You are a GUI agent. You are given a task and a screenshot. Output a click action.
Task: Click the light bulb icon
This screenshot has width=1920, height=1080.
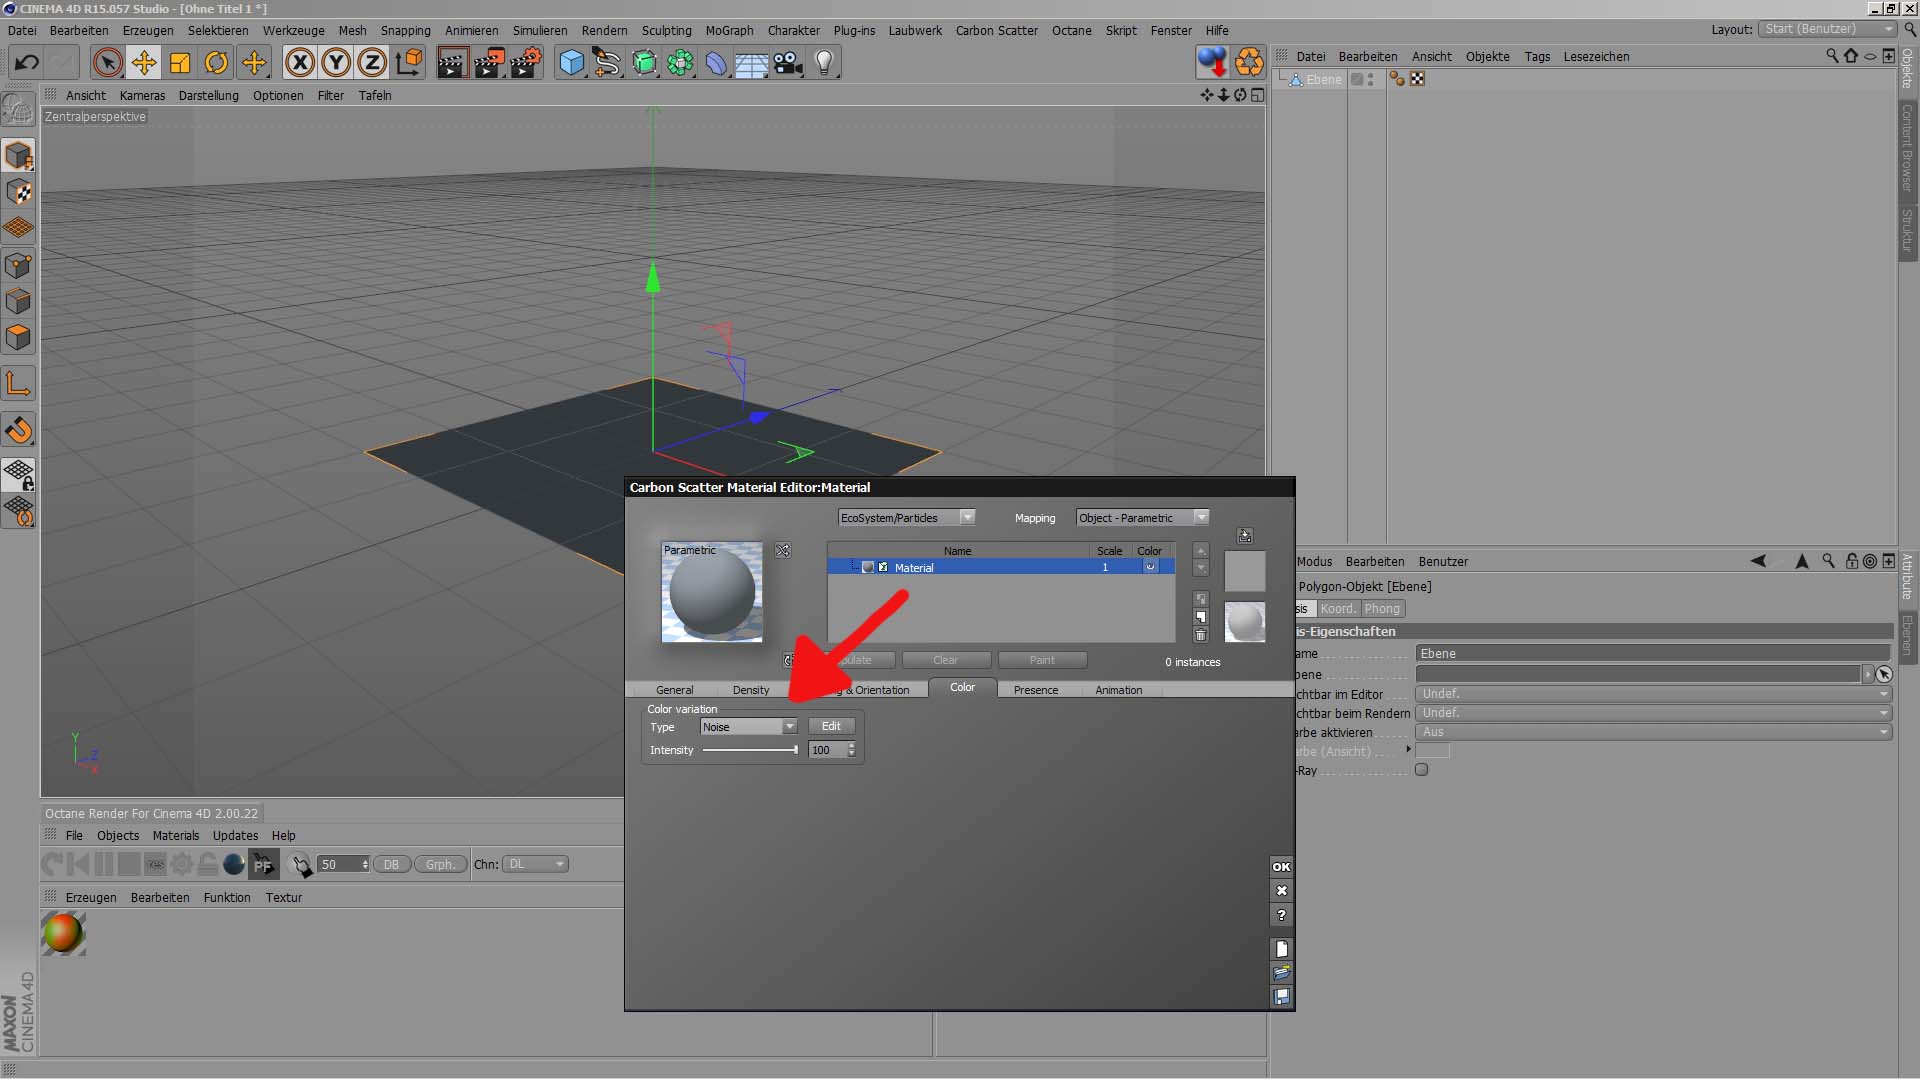point(824,63)
